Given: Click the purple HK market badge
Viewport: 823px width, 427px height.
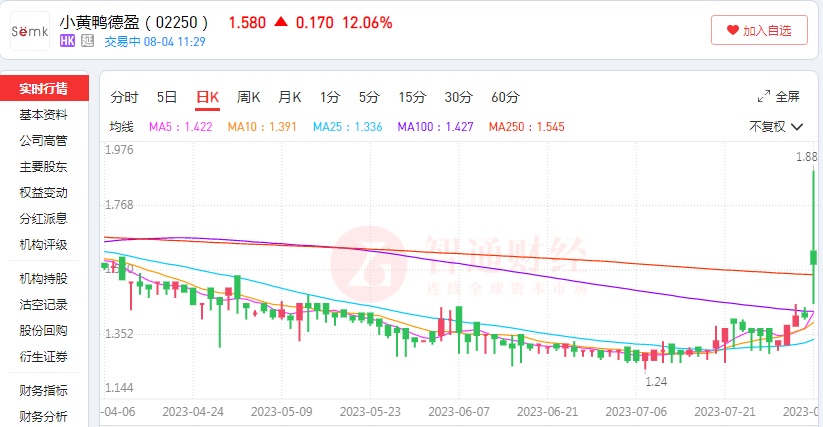Looking at the screenshot, I should click(x=67, y=41).
